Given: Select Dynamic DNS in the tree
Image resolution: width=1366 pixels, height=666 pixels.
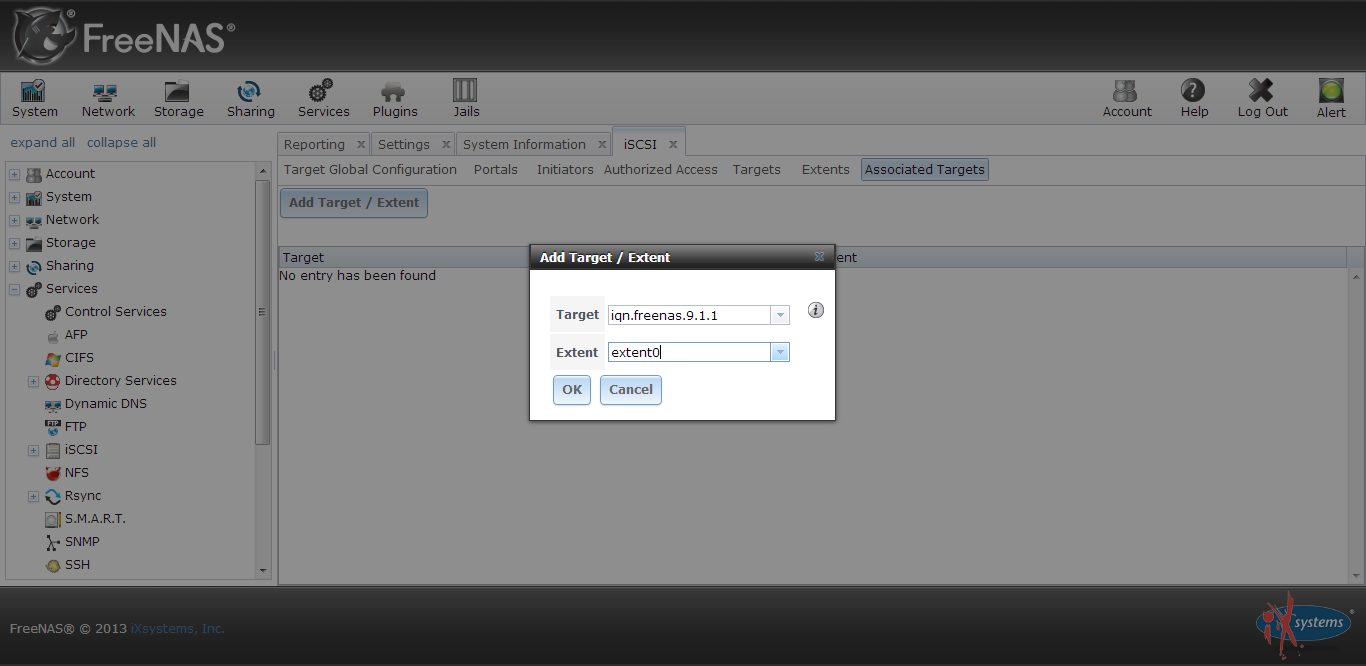Looking at the screenshot, I should point(106,404).
